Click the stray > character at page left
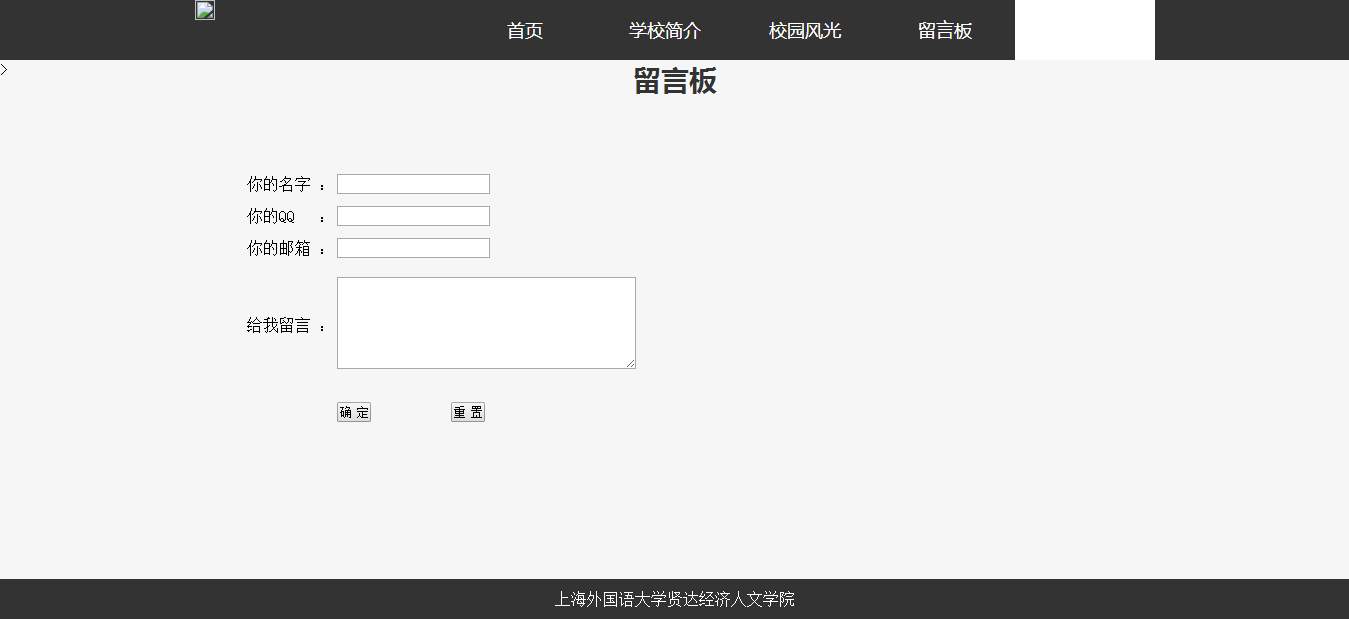This screenshot has width=1349, height=619. pos(4,69)
